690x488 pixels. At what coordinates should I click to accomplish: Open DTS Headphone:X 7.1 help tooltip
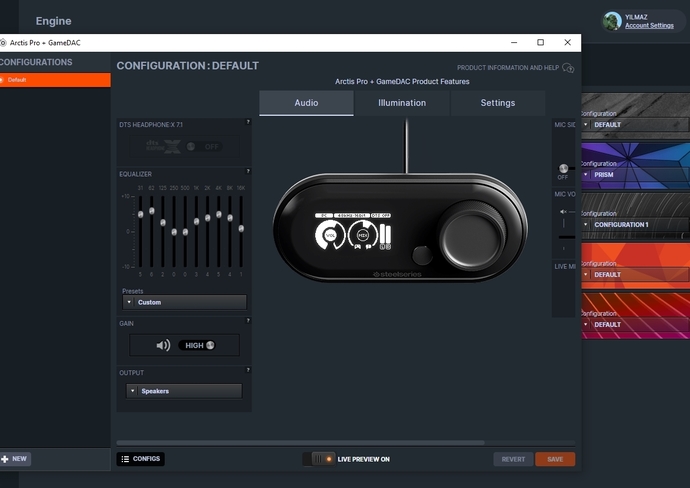(248, 122)
